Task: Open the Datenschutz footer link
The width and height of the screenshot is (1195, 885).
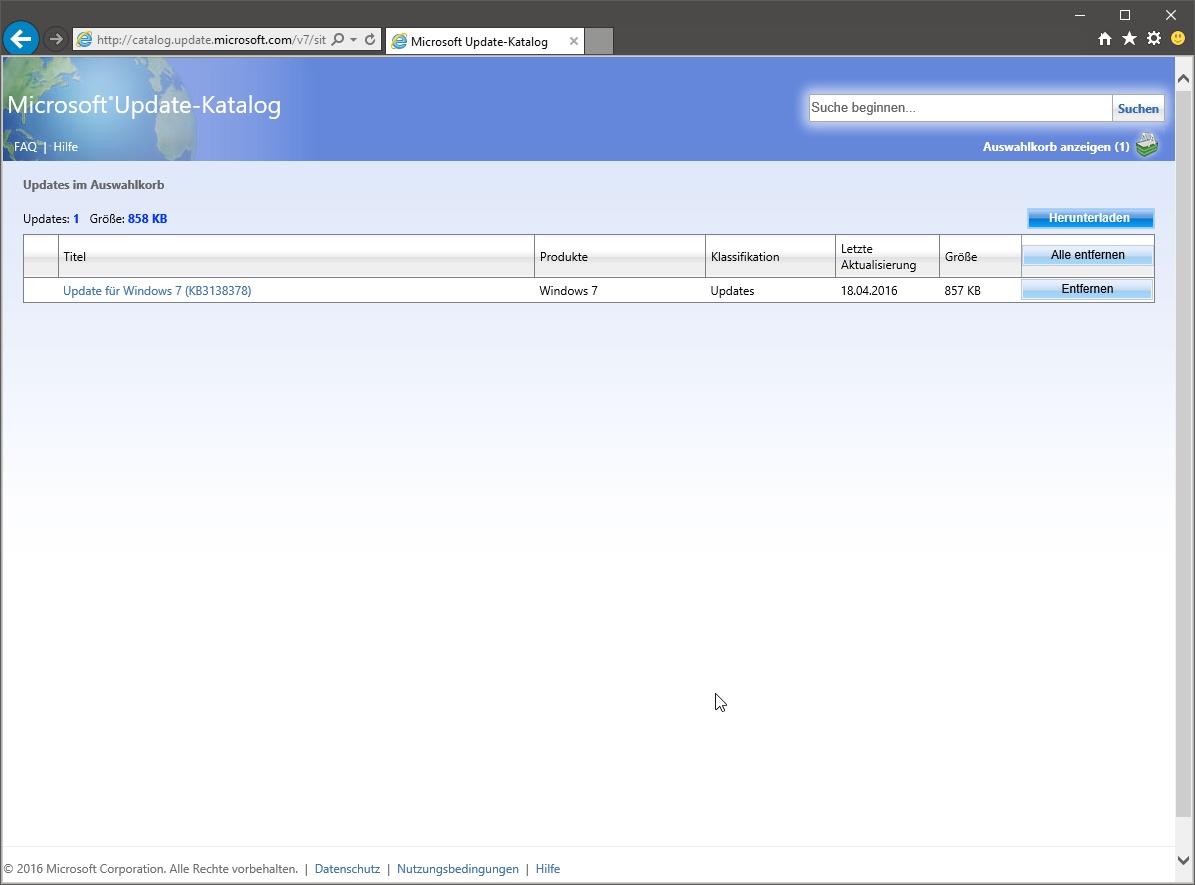Action: [348, 869]
